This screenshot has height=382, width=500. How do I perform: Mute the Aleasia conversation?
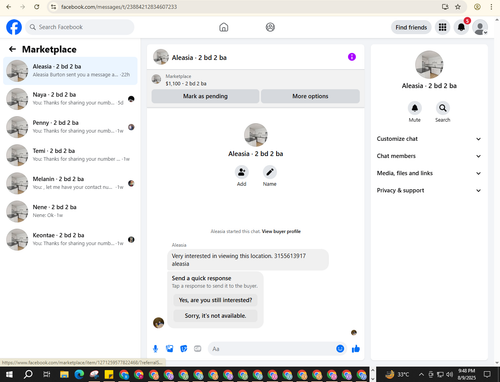[x=415, y=108]
